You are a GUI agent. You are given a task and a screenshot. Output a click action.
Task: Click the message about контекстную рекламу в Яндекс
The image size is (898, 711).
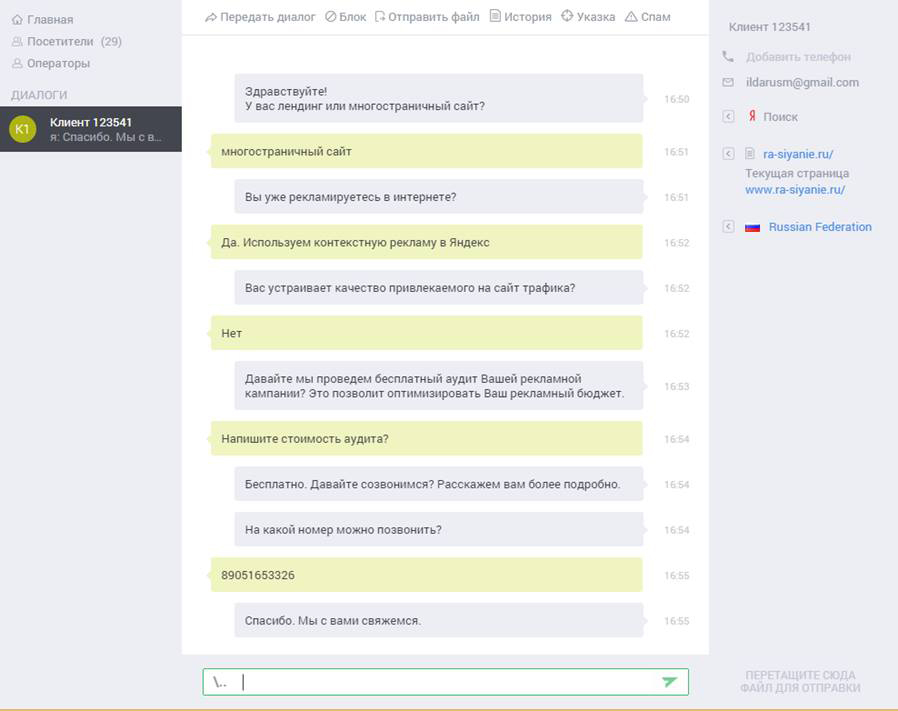tap(427, 242)
